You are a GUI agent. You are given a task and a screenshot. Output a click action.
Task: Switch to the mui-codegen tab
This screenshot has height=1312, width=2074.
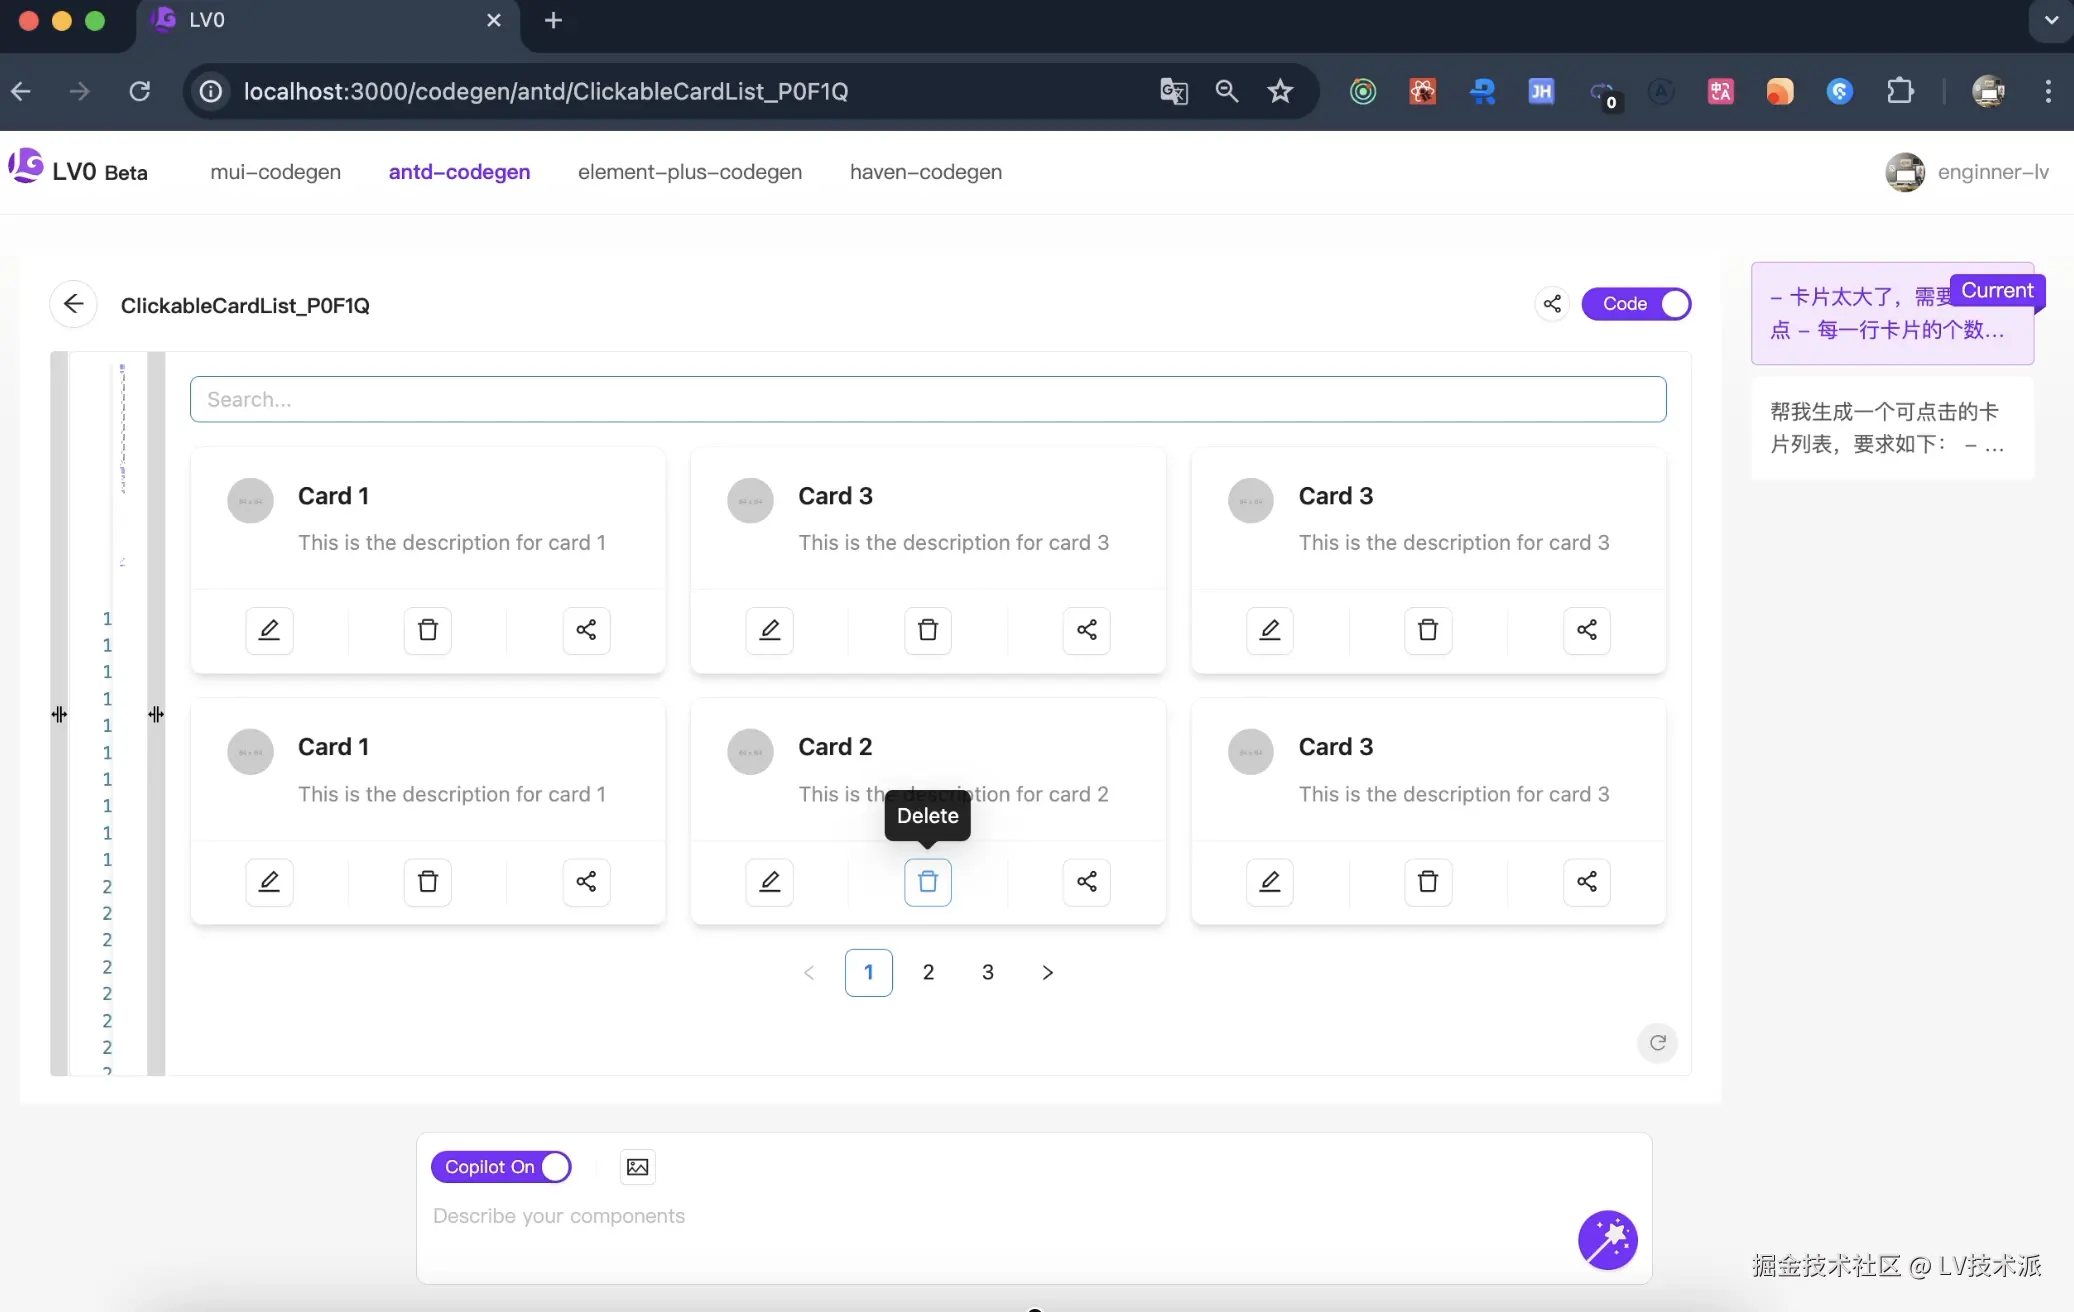pos(275,172)
